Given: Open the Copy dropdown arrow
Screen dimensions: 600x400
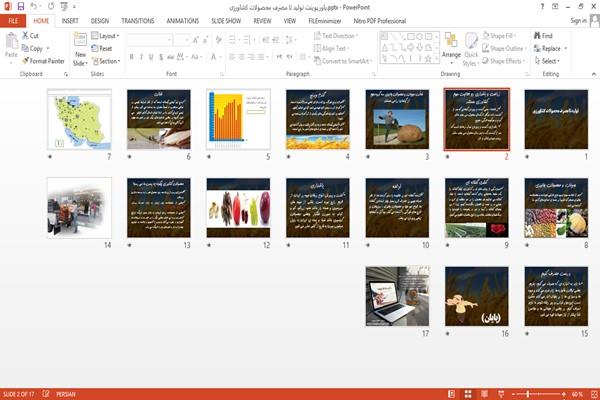Looking at the screenshot, I should click(48, 48).
